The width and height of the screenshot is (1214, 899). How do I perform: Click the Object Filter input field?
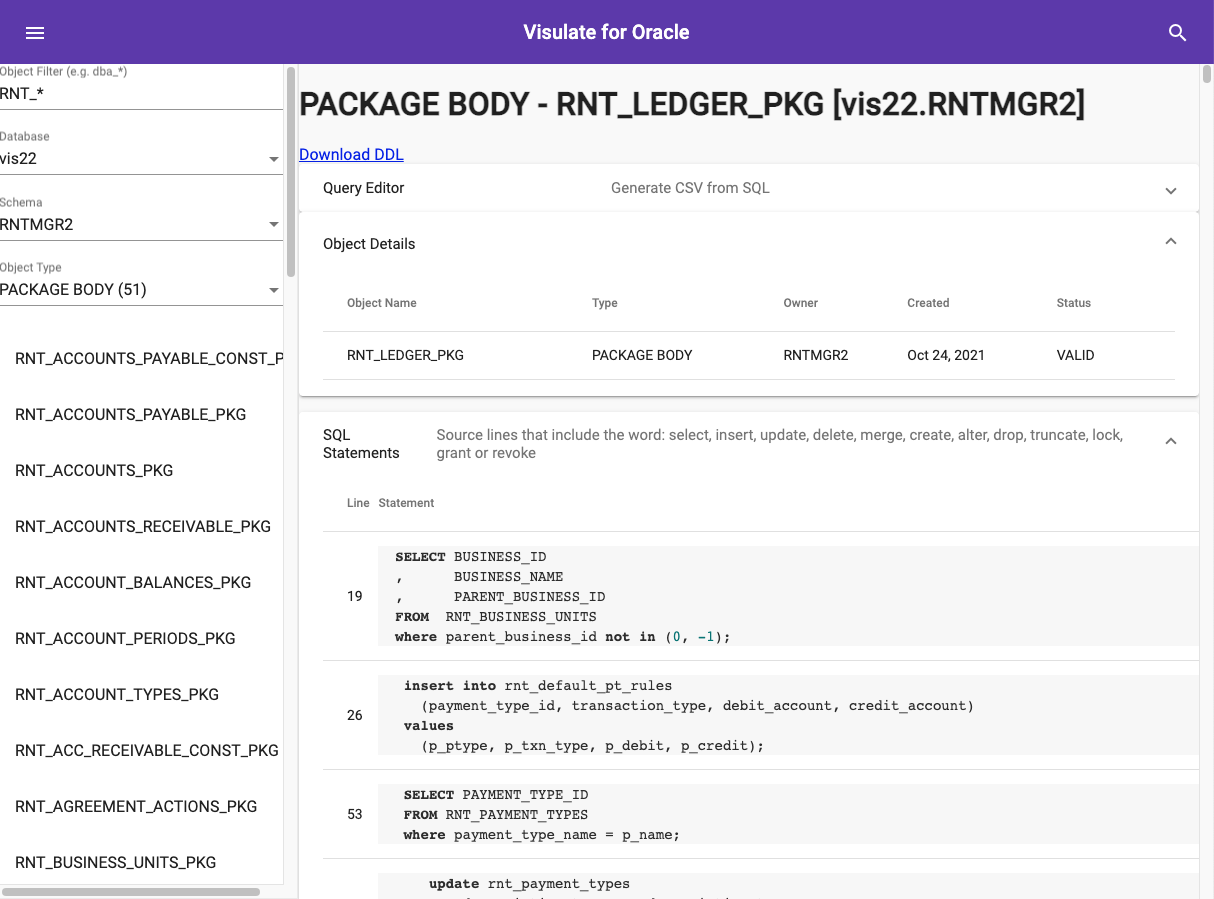pos(140,94)
